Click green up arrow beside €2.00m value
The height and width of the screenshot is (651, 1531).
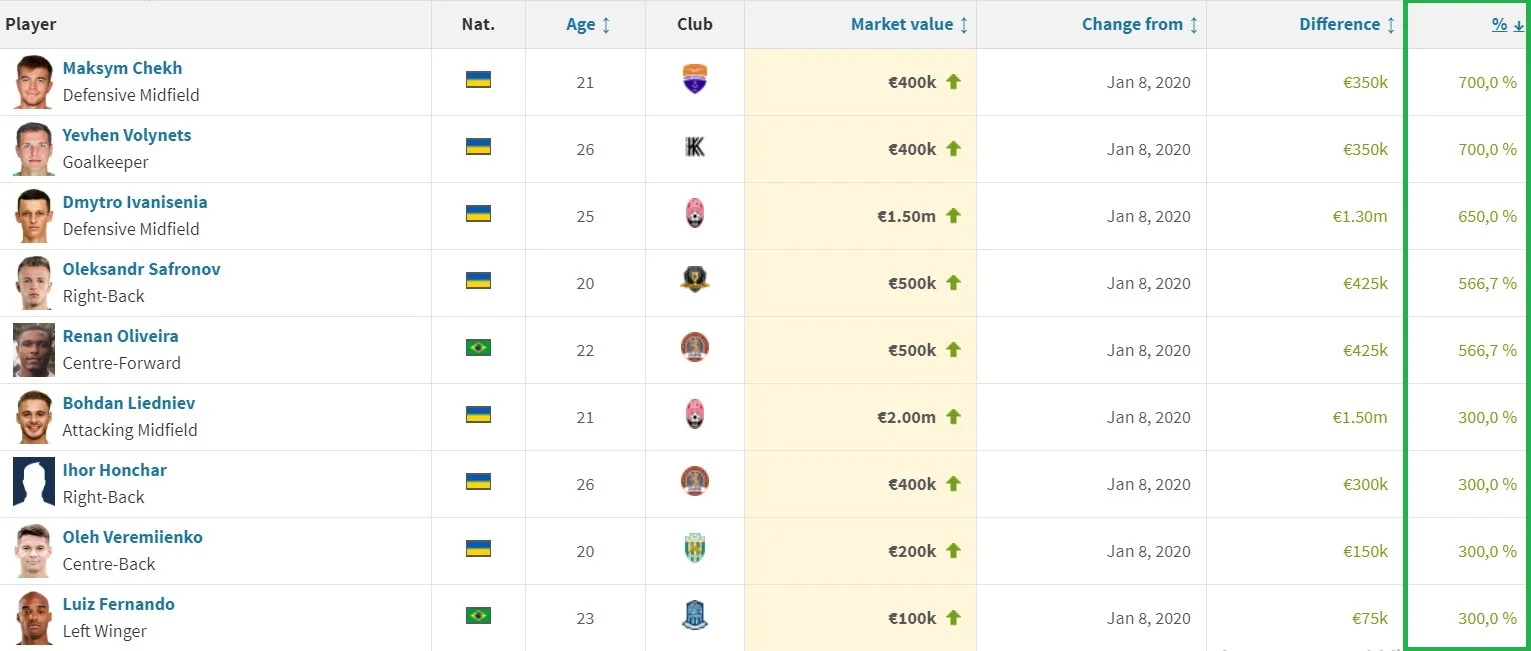coord(953,416)
